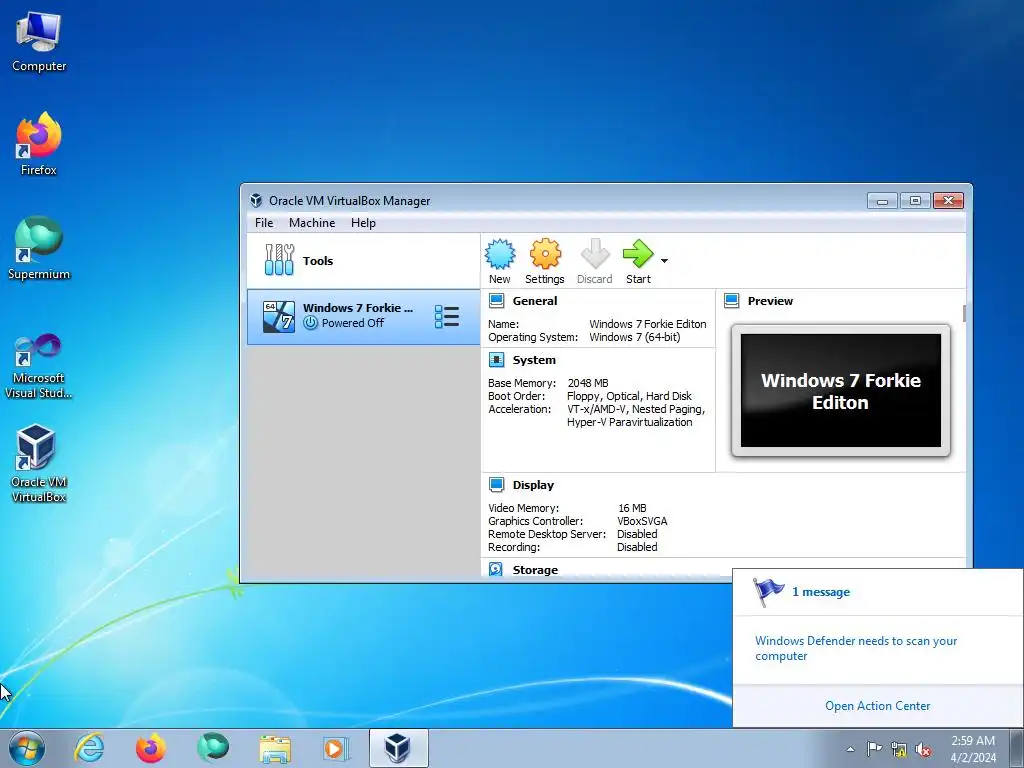Show hidden tray icons arrow
This screenshot has height=768, width=1024.
tap(850, 749)
